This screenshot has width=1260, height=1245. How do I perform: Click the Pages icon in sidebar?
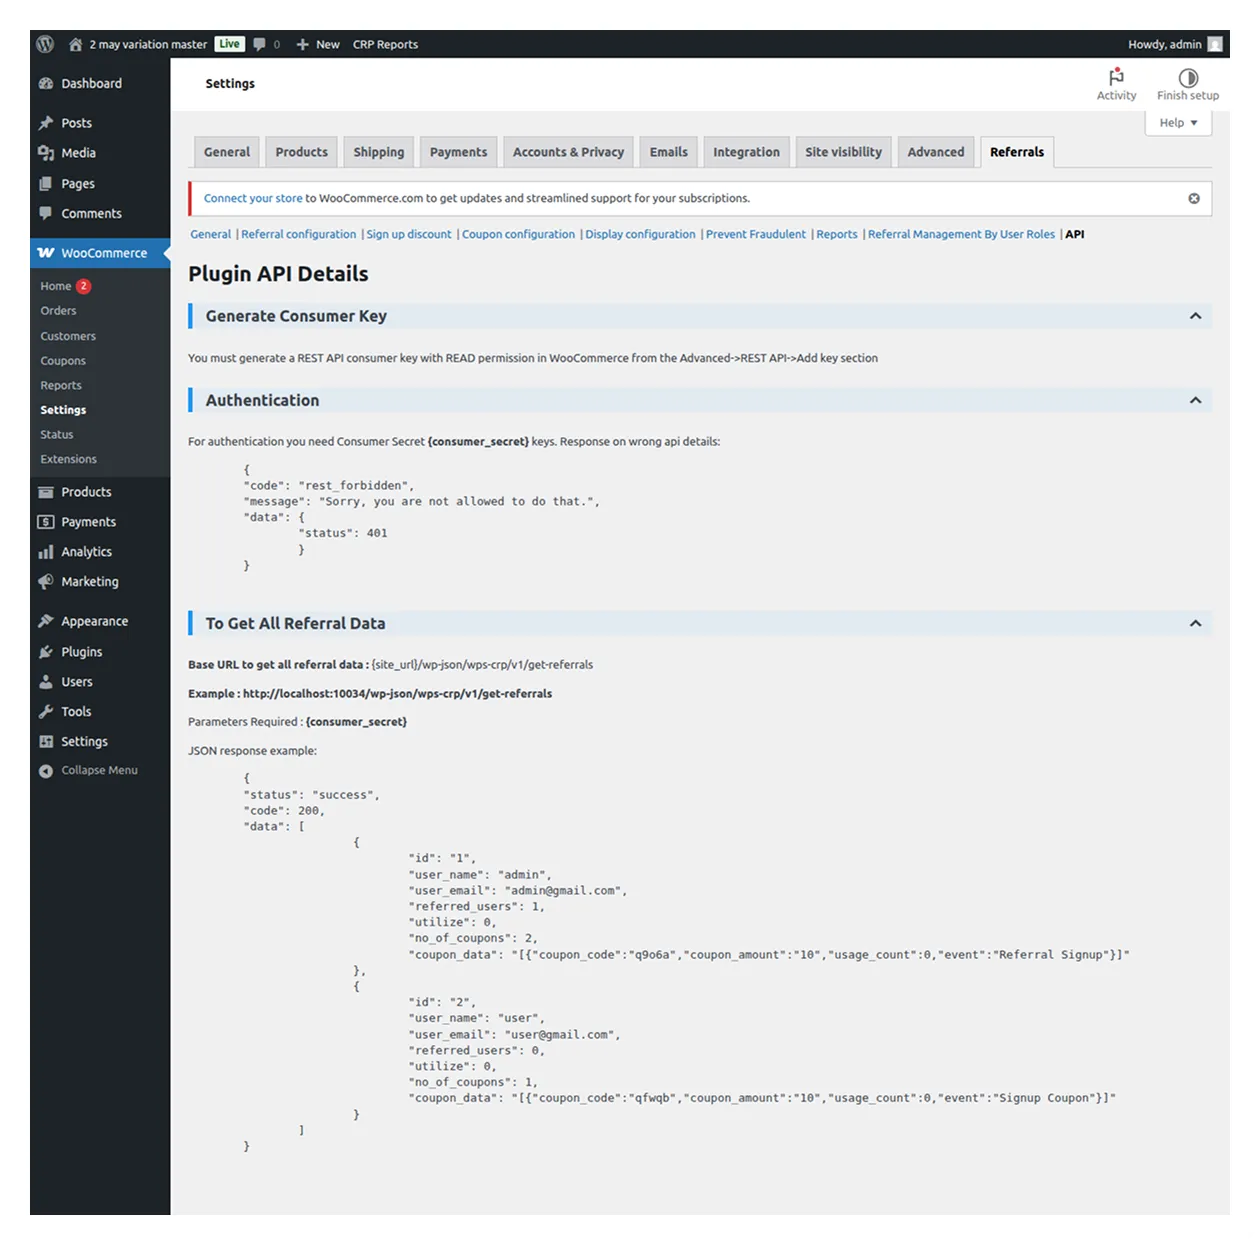46,183
